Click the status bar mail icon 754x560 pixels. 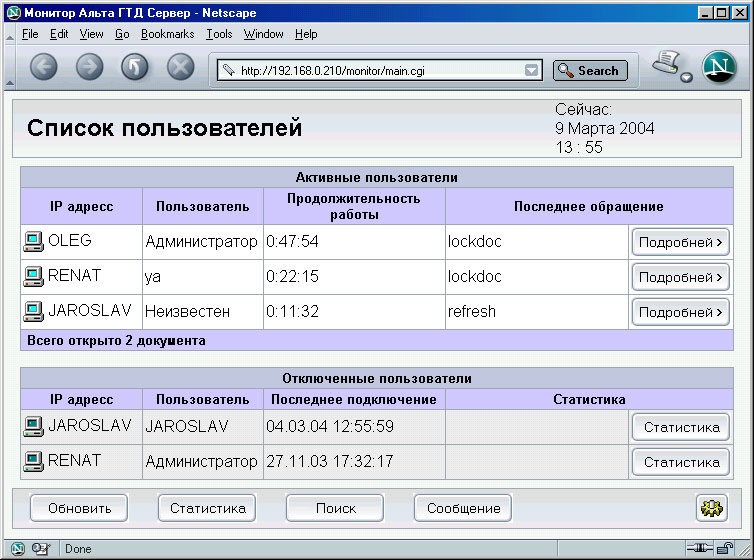[41, 548]
